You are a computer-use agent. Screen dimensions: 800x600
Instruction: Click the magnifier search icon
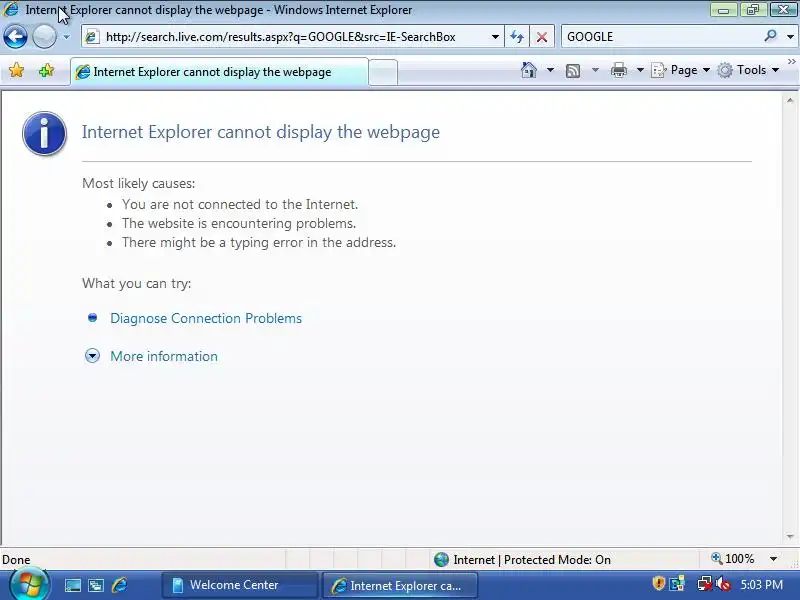pos(770,36)
